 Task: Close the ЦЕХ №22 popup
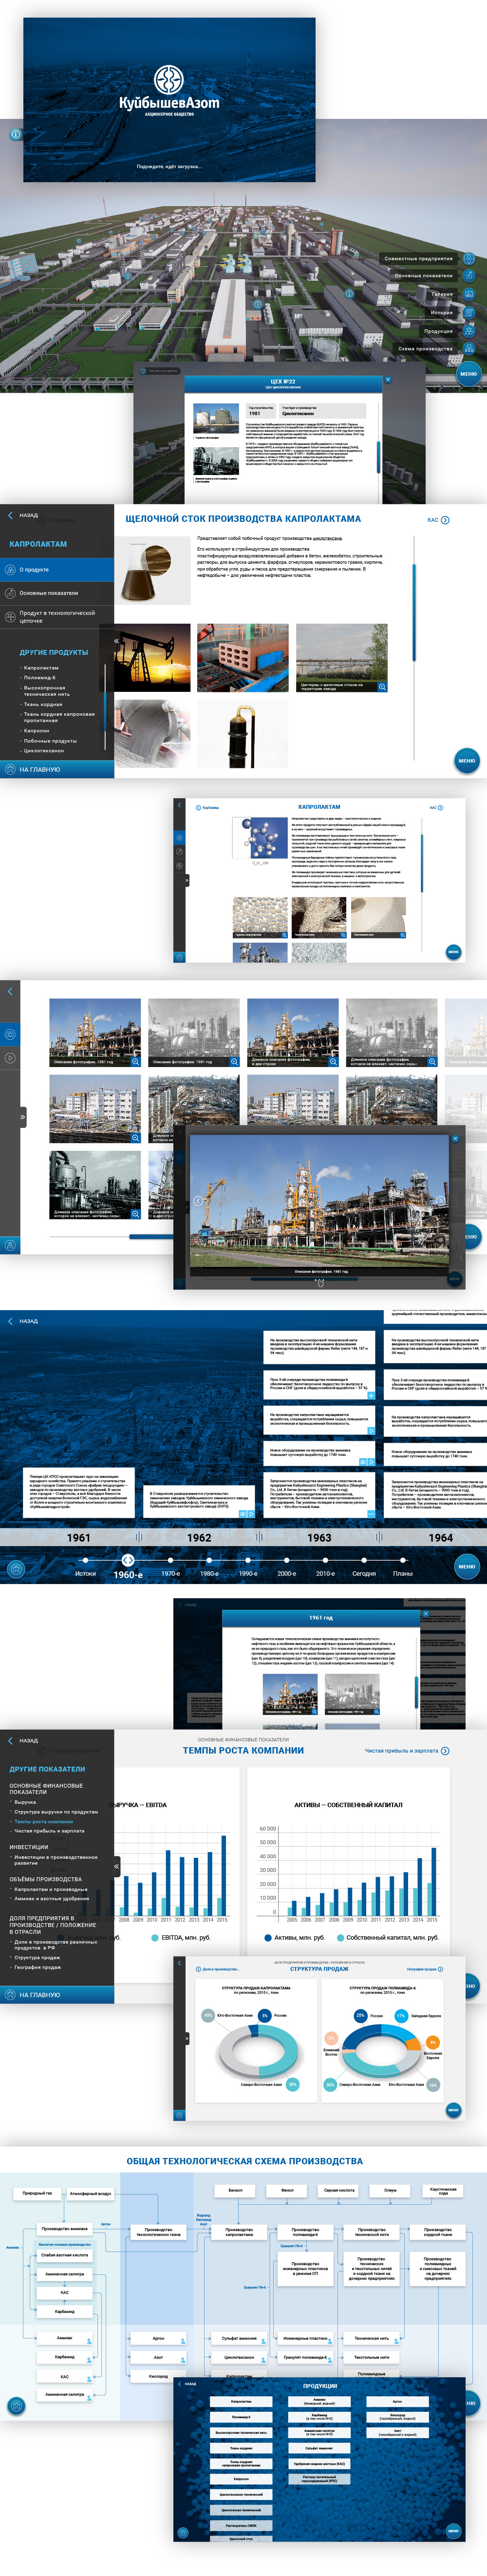coord(388,379)
